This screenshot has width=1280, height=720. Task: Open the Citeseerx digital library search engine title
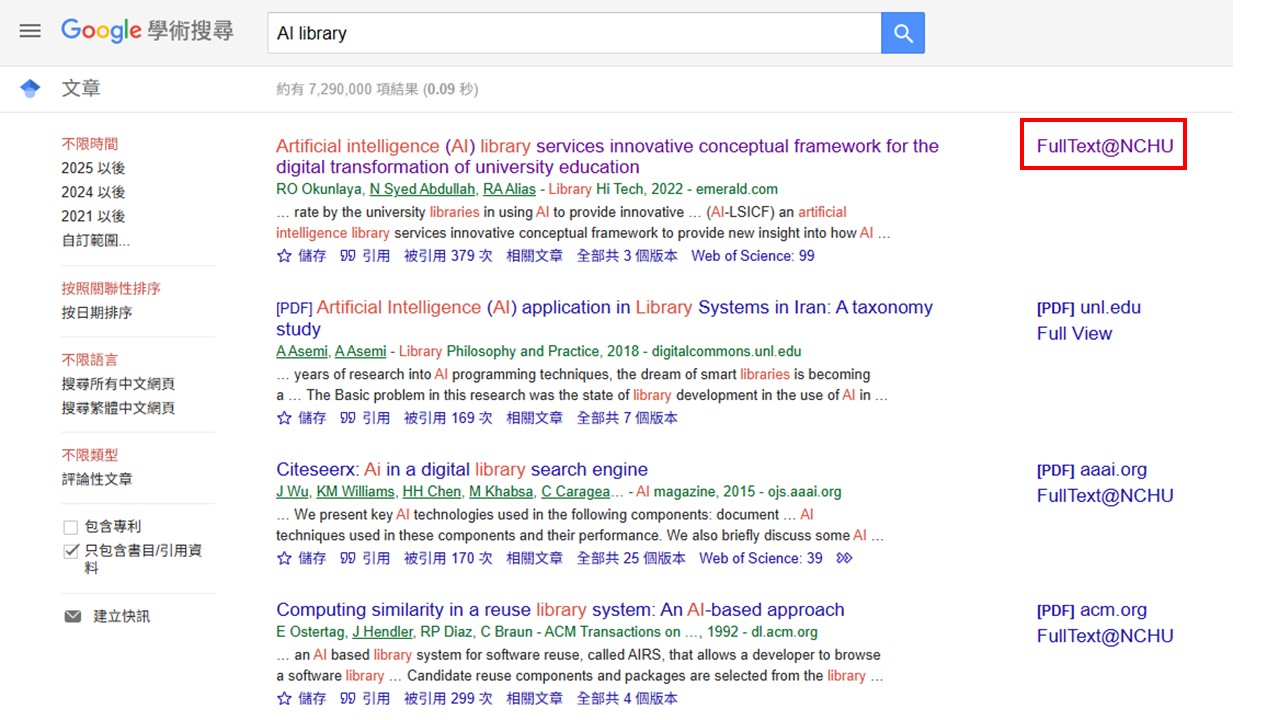click(x=462, y=470)
